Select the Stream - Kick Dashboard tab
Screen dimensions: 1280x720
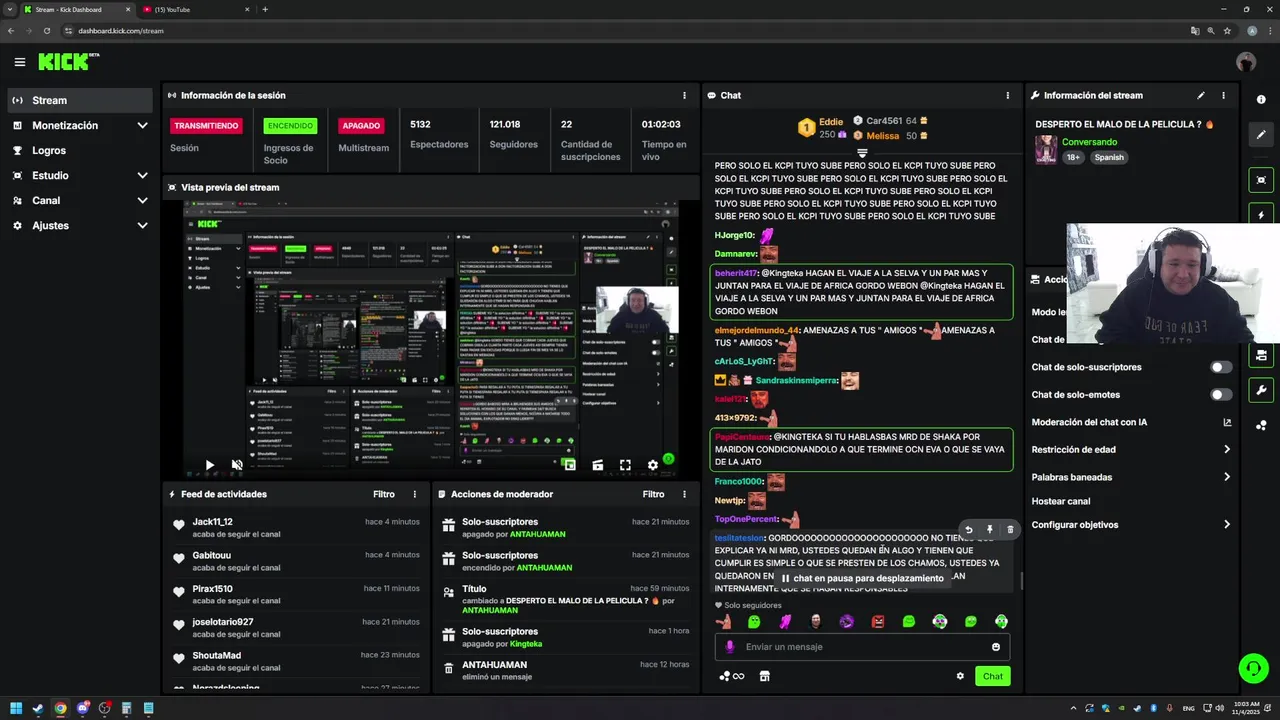pyautogui.click(x=77, y=9)
